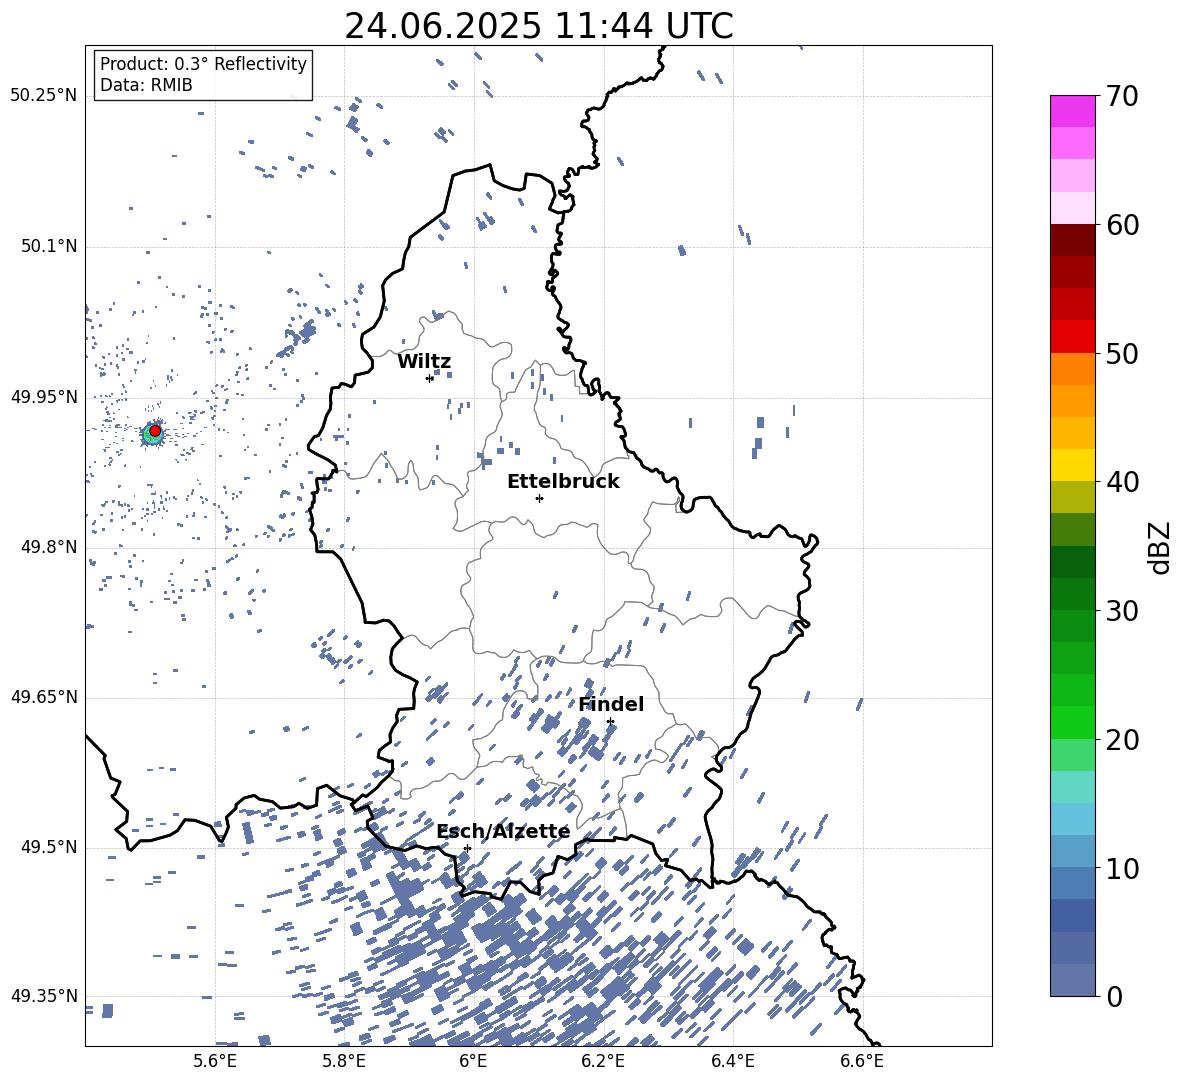Screen dimensions: 1184x1081
Task: Click the Esch/Alzette cross marker
Action: pyautogui.click(x=467, y=848)
